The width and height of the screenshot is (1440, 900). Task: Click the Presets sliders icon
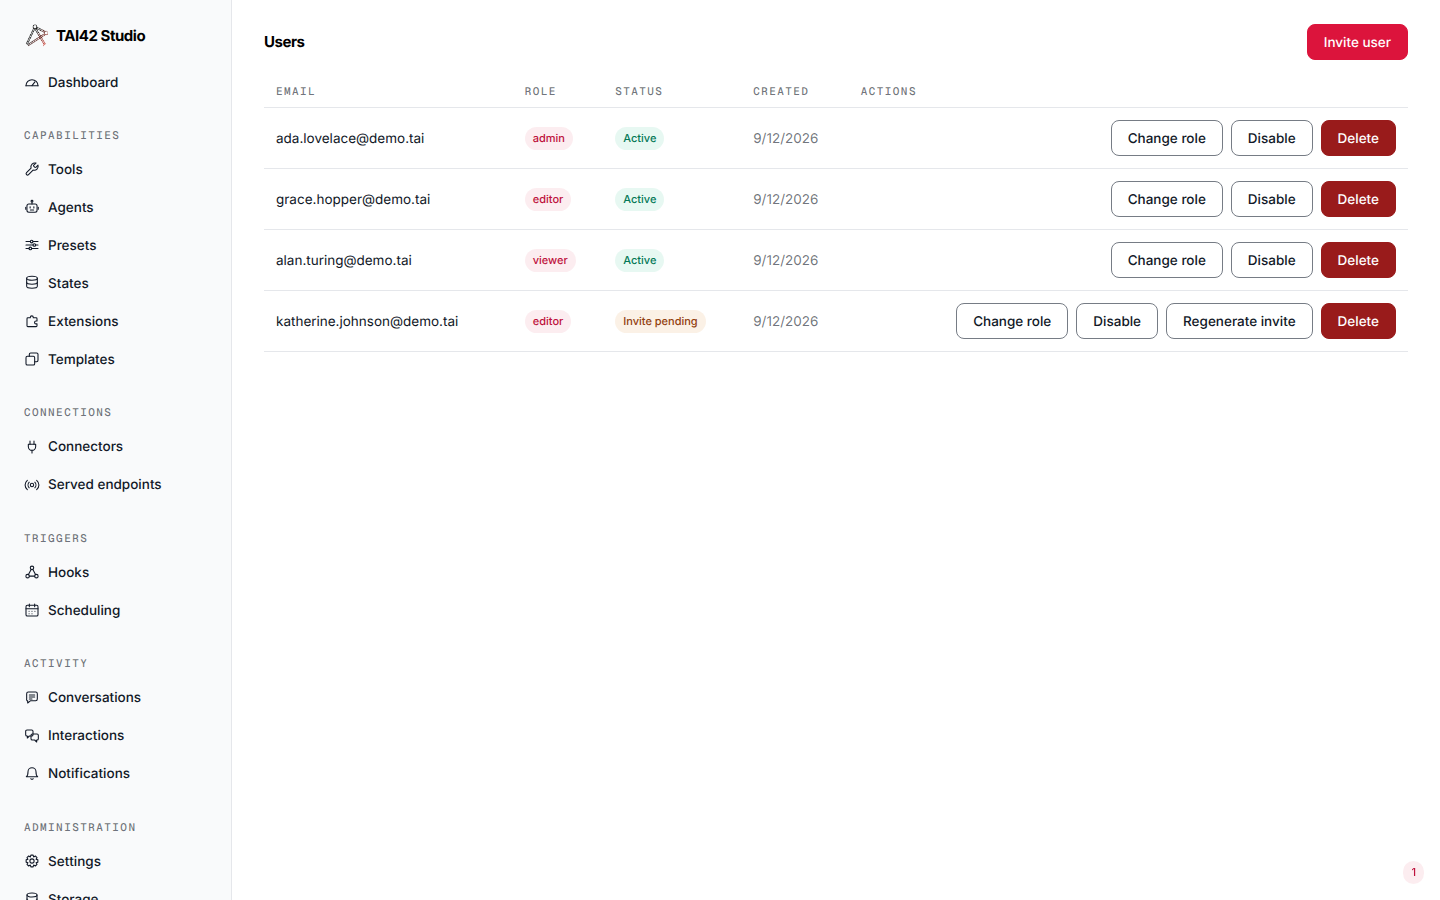click(x=32, y=246)
